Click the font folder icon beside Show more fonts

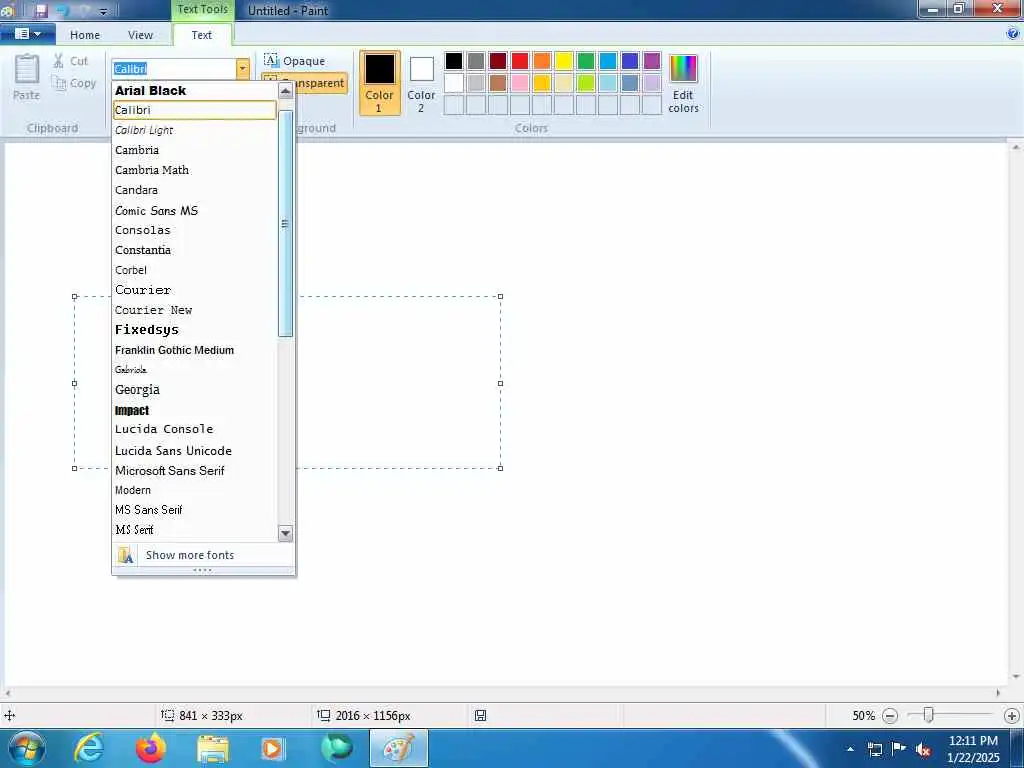coord(125,555)
